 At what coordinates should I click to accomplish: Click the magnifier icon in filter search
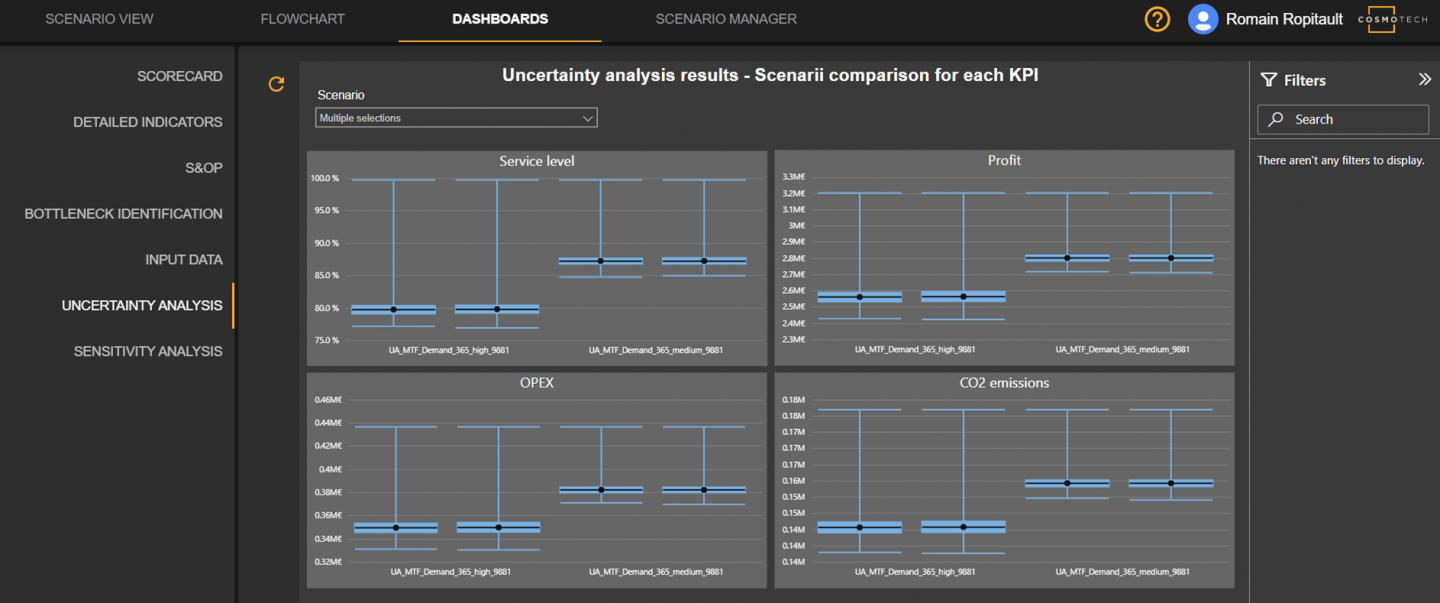click(1276, 119)
